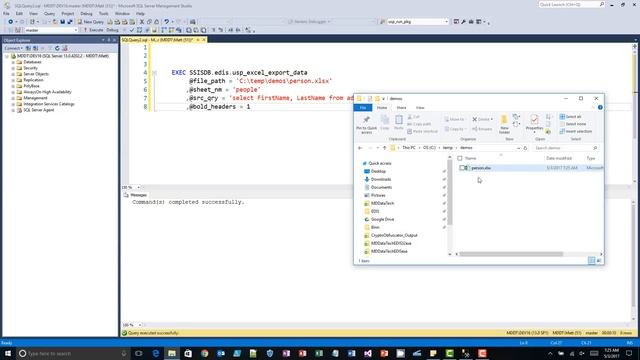Expand the Server Objects node
The height and width of the screenshot is (360, 640).
[13, 74]
